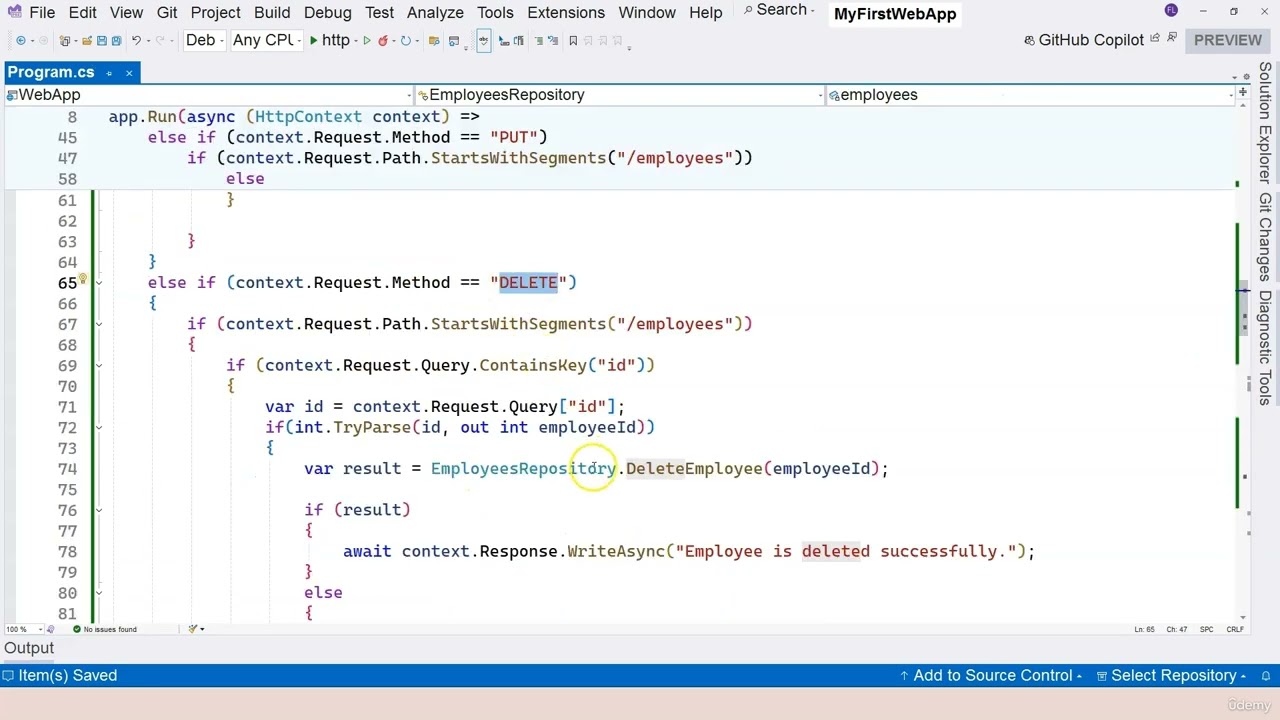This screenshot has width=1280, height=720.
Task: Open the document tab overflow dropdown arrow
Action: [x=1235, y=78]
